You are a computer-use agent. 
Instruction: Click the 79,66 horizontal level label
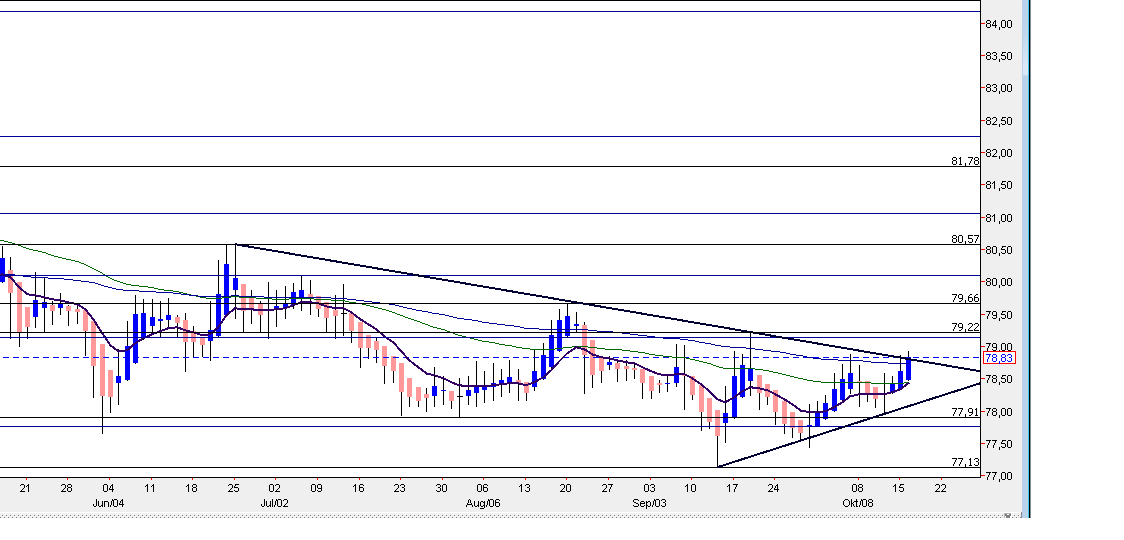[965, 298]
